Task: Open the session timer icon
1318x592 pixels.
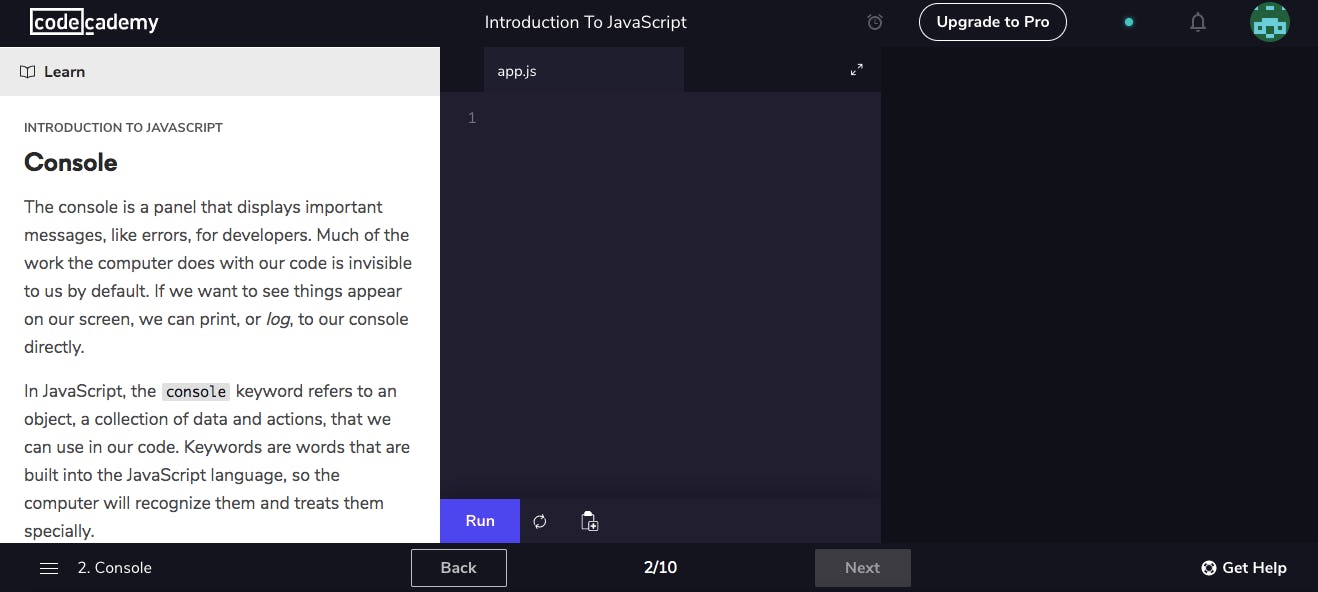Action: pyautogui.click(x=874, y=21)
